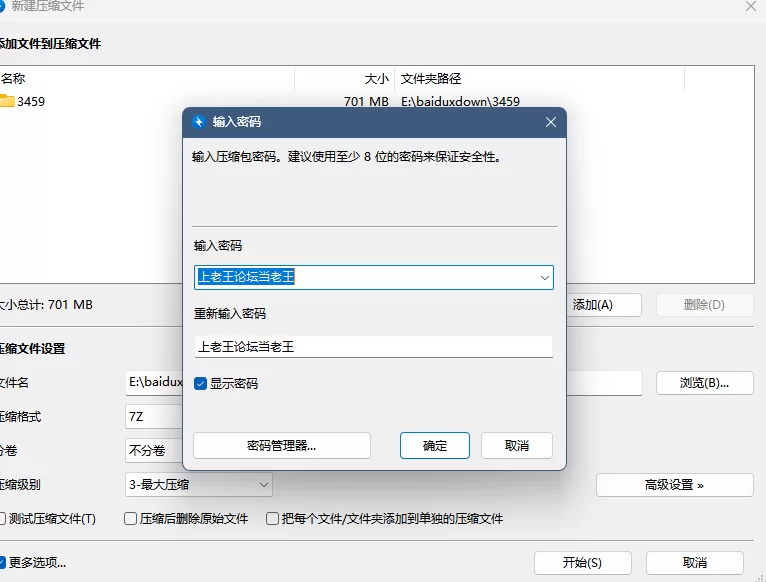Screen dimensions: 766x582
Task: Open the password history dropdown arrow
Action: [544, 278]
